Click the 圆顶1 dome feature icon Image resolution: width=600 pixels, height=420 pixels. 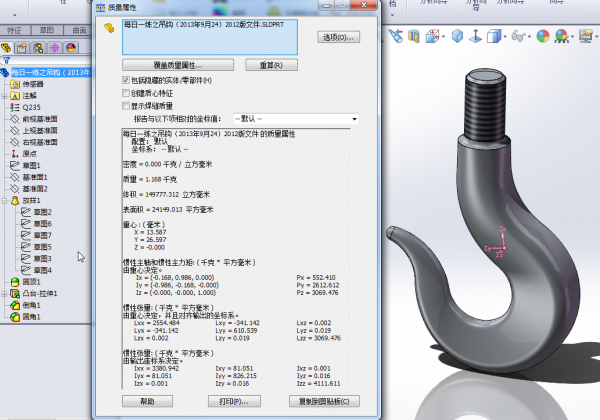point(15,282)
